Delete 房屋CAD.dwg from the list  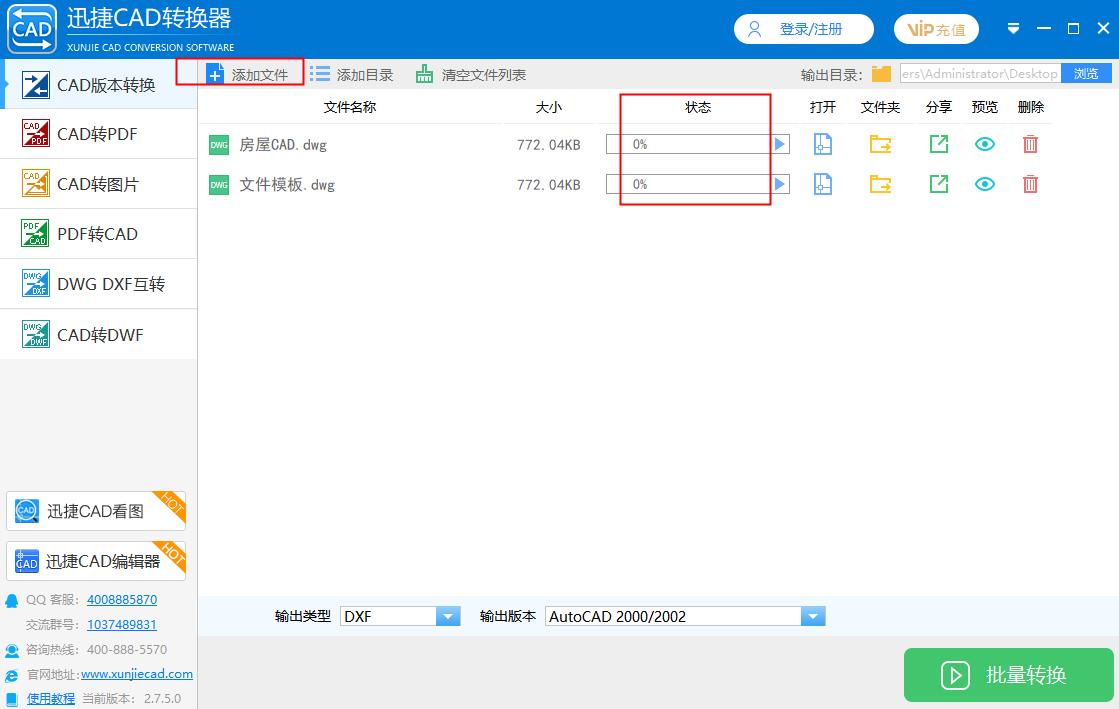[1030, 143]
